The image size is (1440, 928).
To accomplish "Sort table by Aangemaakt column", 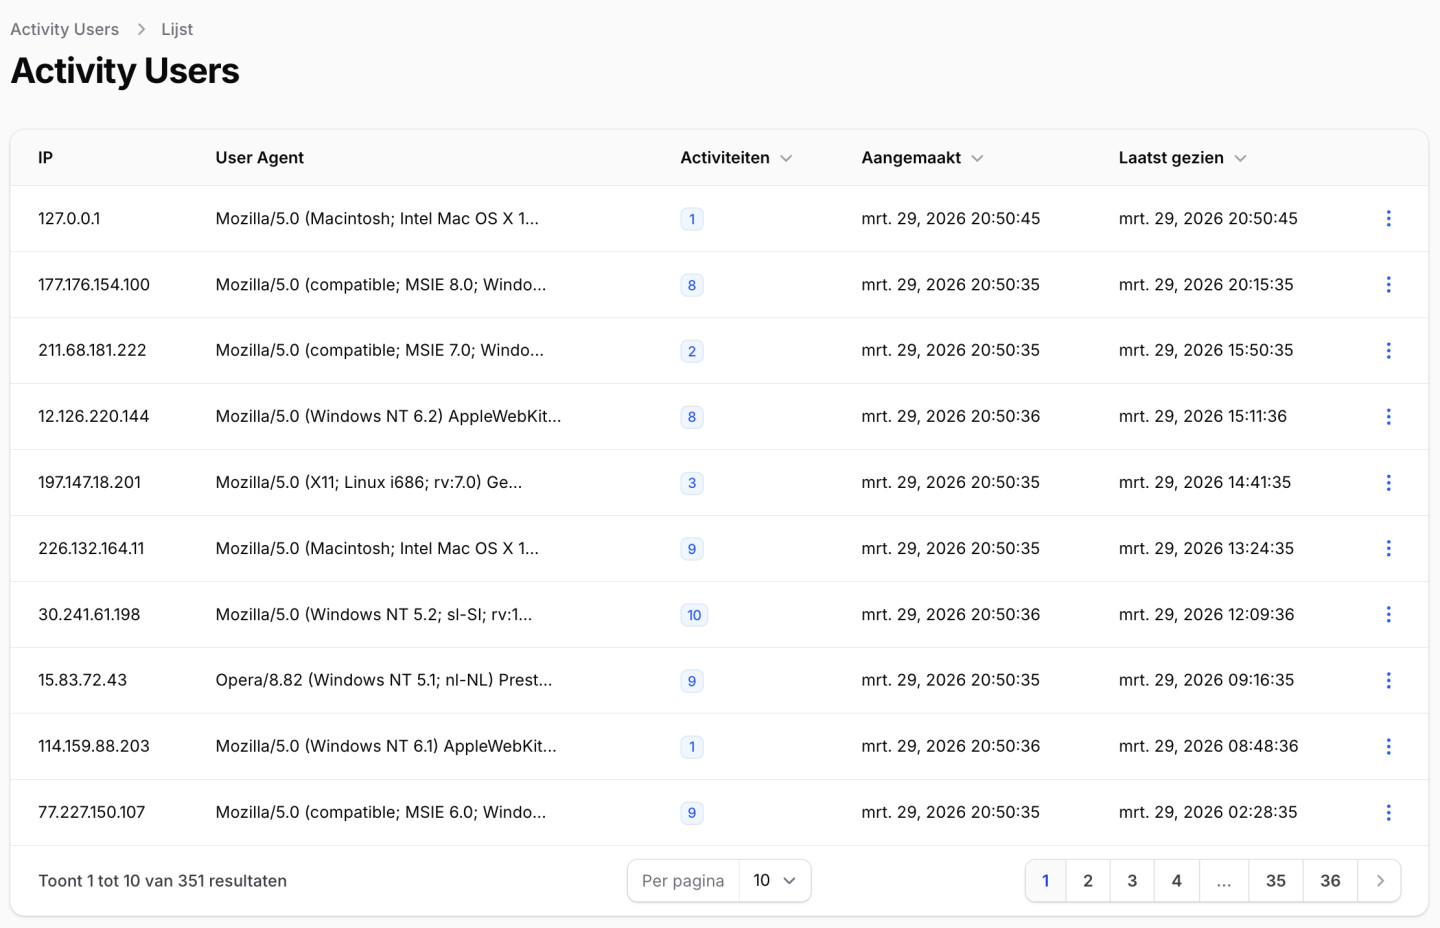I will tap(922, 158).
